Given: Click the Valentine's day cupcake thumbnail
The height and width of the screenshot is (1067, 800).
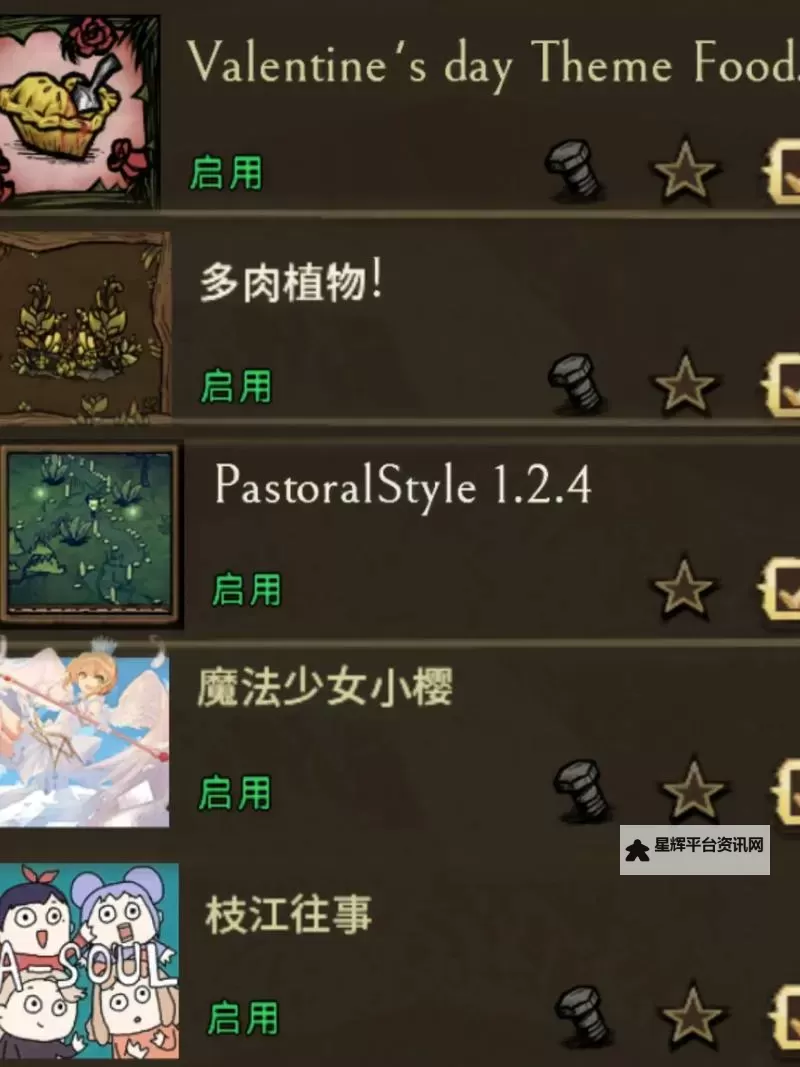Looking at the screenshot, I should pos(80,112).
